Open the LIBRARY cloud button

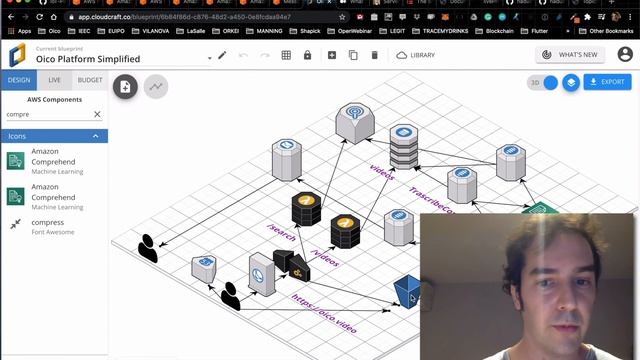(416, 55)
